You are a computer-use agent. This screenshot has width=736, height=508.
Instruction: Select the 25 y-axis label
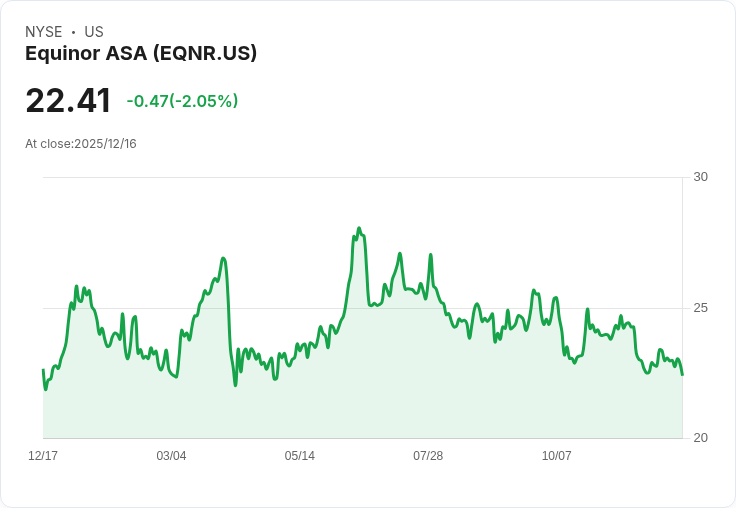point(700,308)
